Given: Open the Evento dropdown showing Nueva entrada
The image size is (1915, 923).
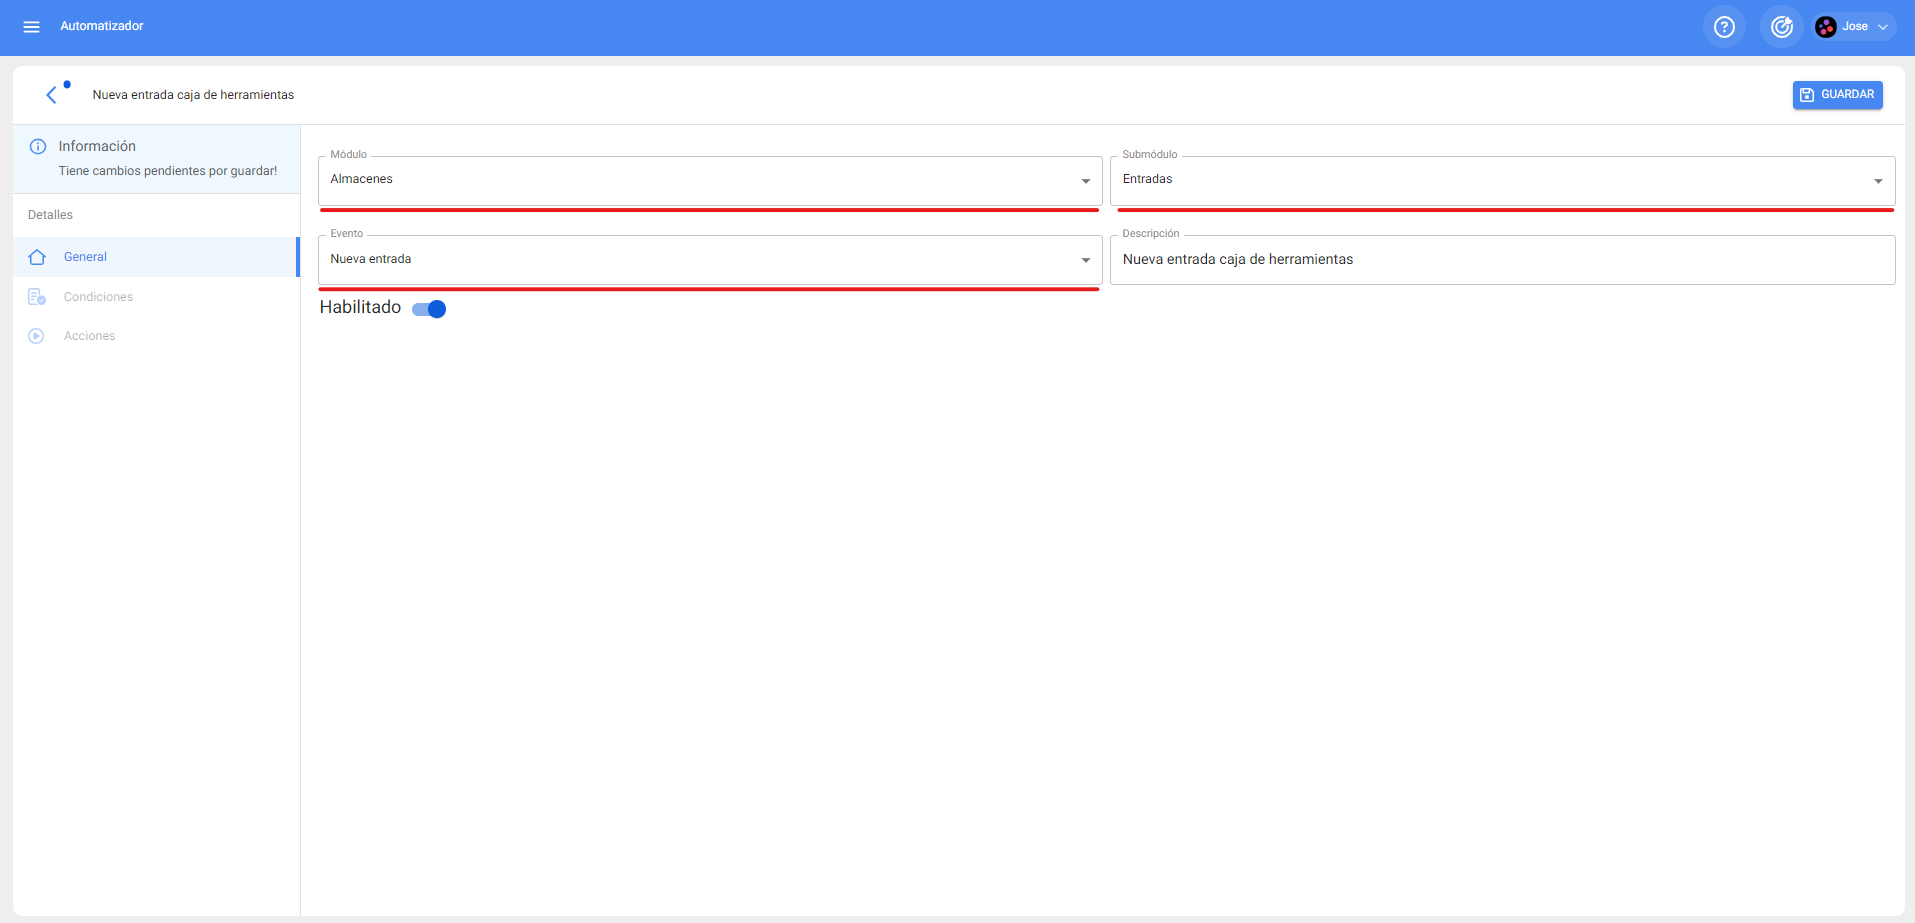Looking at the screenshot, I should (709, 260).
